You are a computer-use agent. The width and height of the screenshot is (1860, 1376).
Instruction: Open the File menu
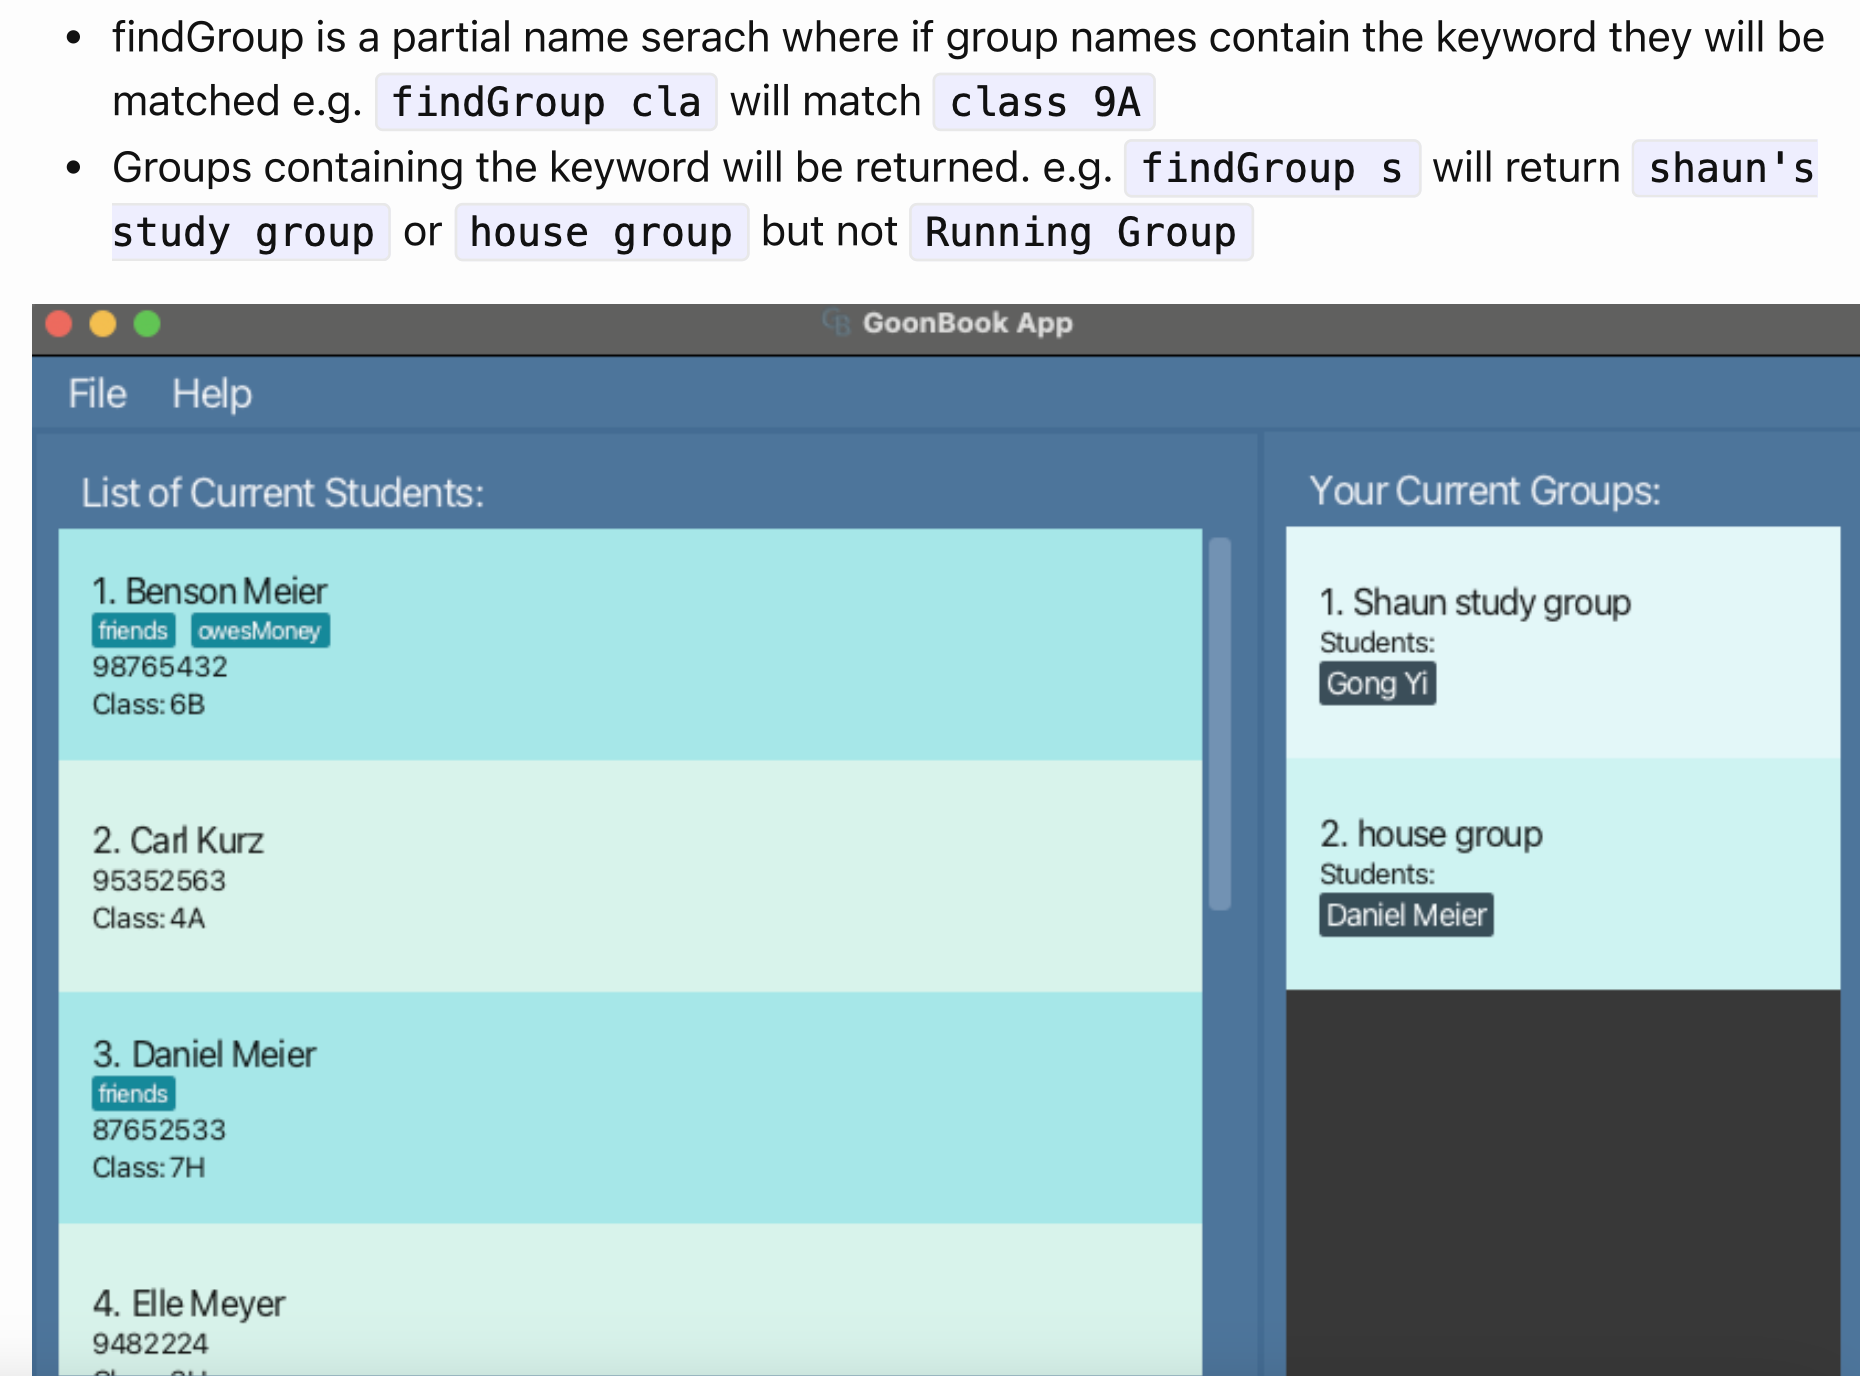click(97, 394)
